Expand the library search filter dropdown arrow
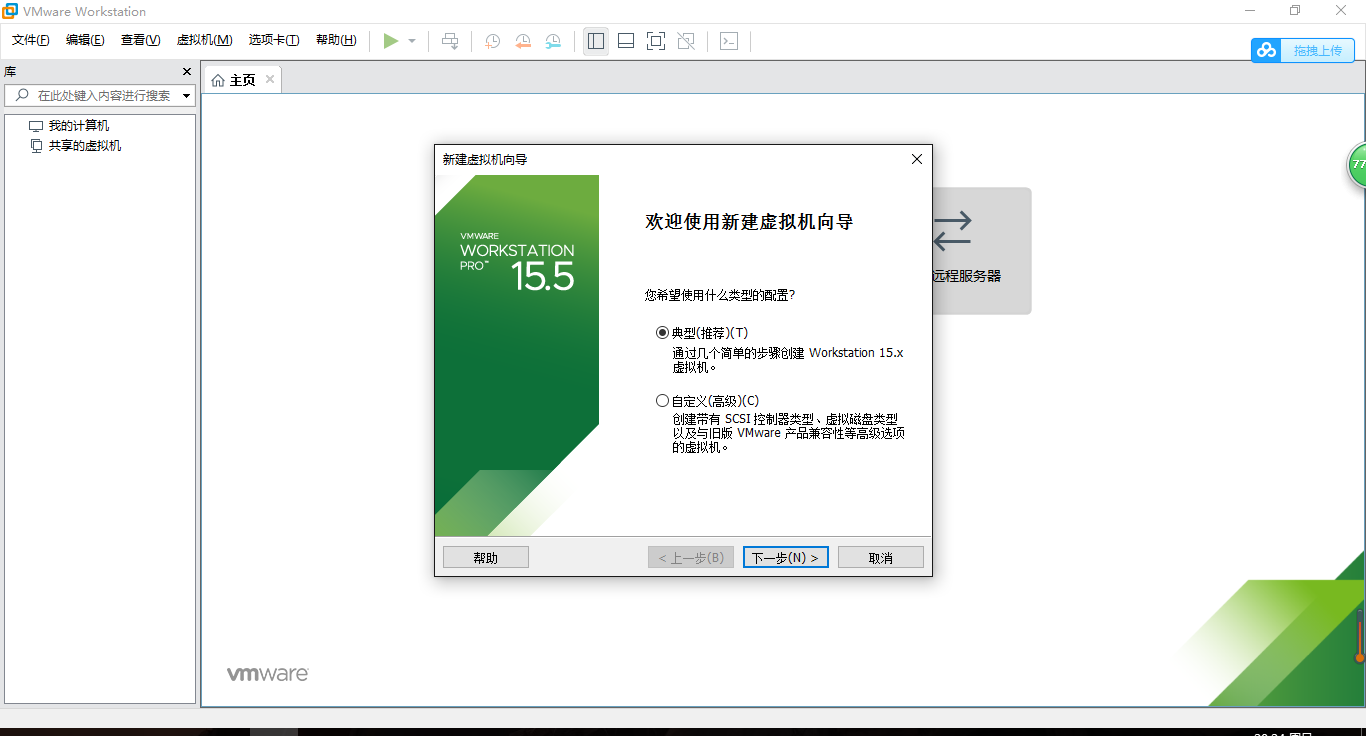 [186, 96]
